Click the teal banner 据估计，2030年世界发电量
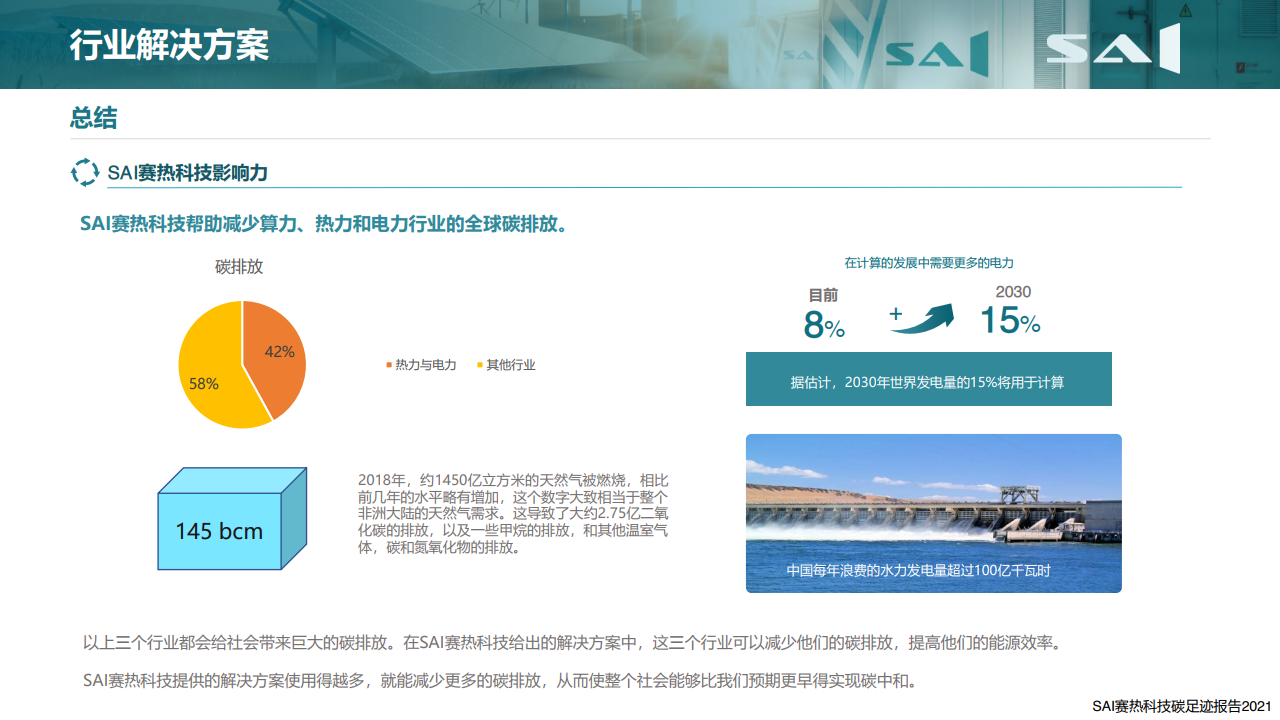 tap(929, 379)
